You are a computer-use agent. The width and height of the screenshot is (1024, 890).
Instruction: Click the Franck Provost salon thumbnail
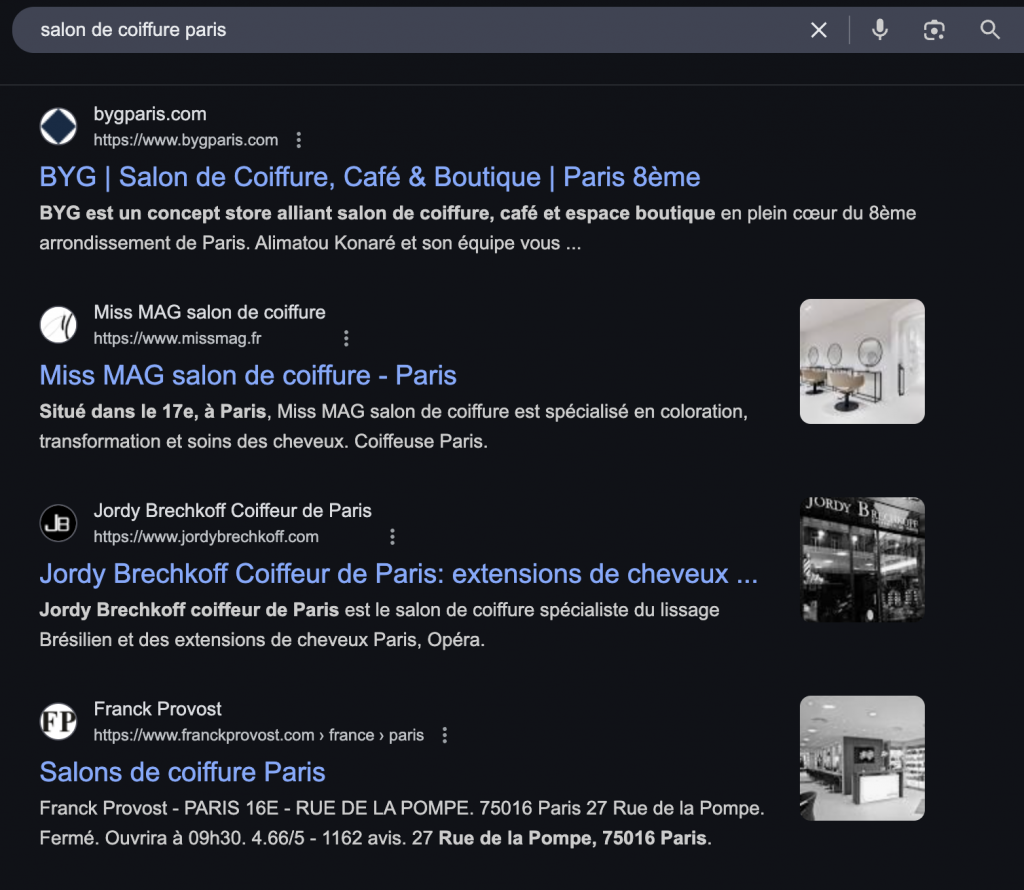point(862,757)
